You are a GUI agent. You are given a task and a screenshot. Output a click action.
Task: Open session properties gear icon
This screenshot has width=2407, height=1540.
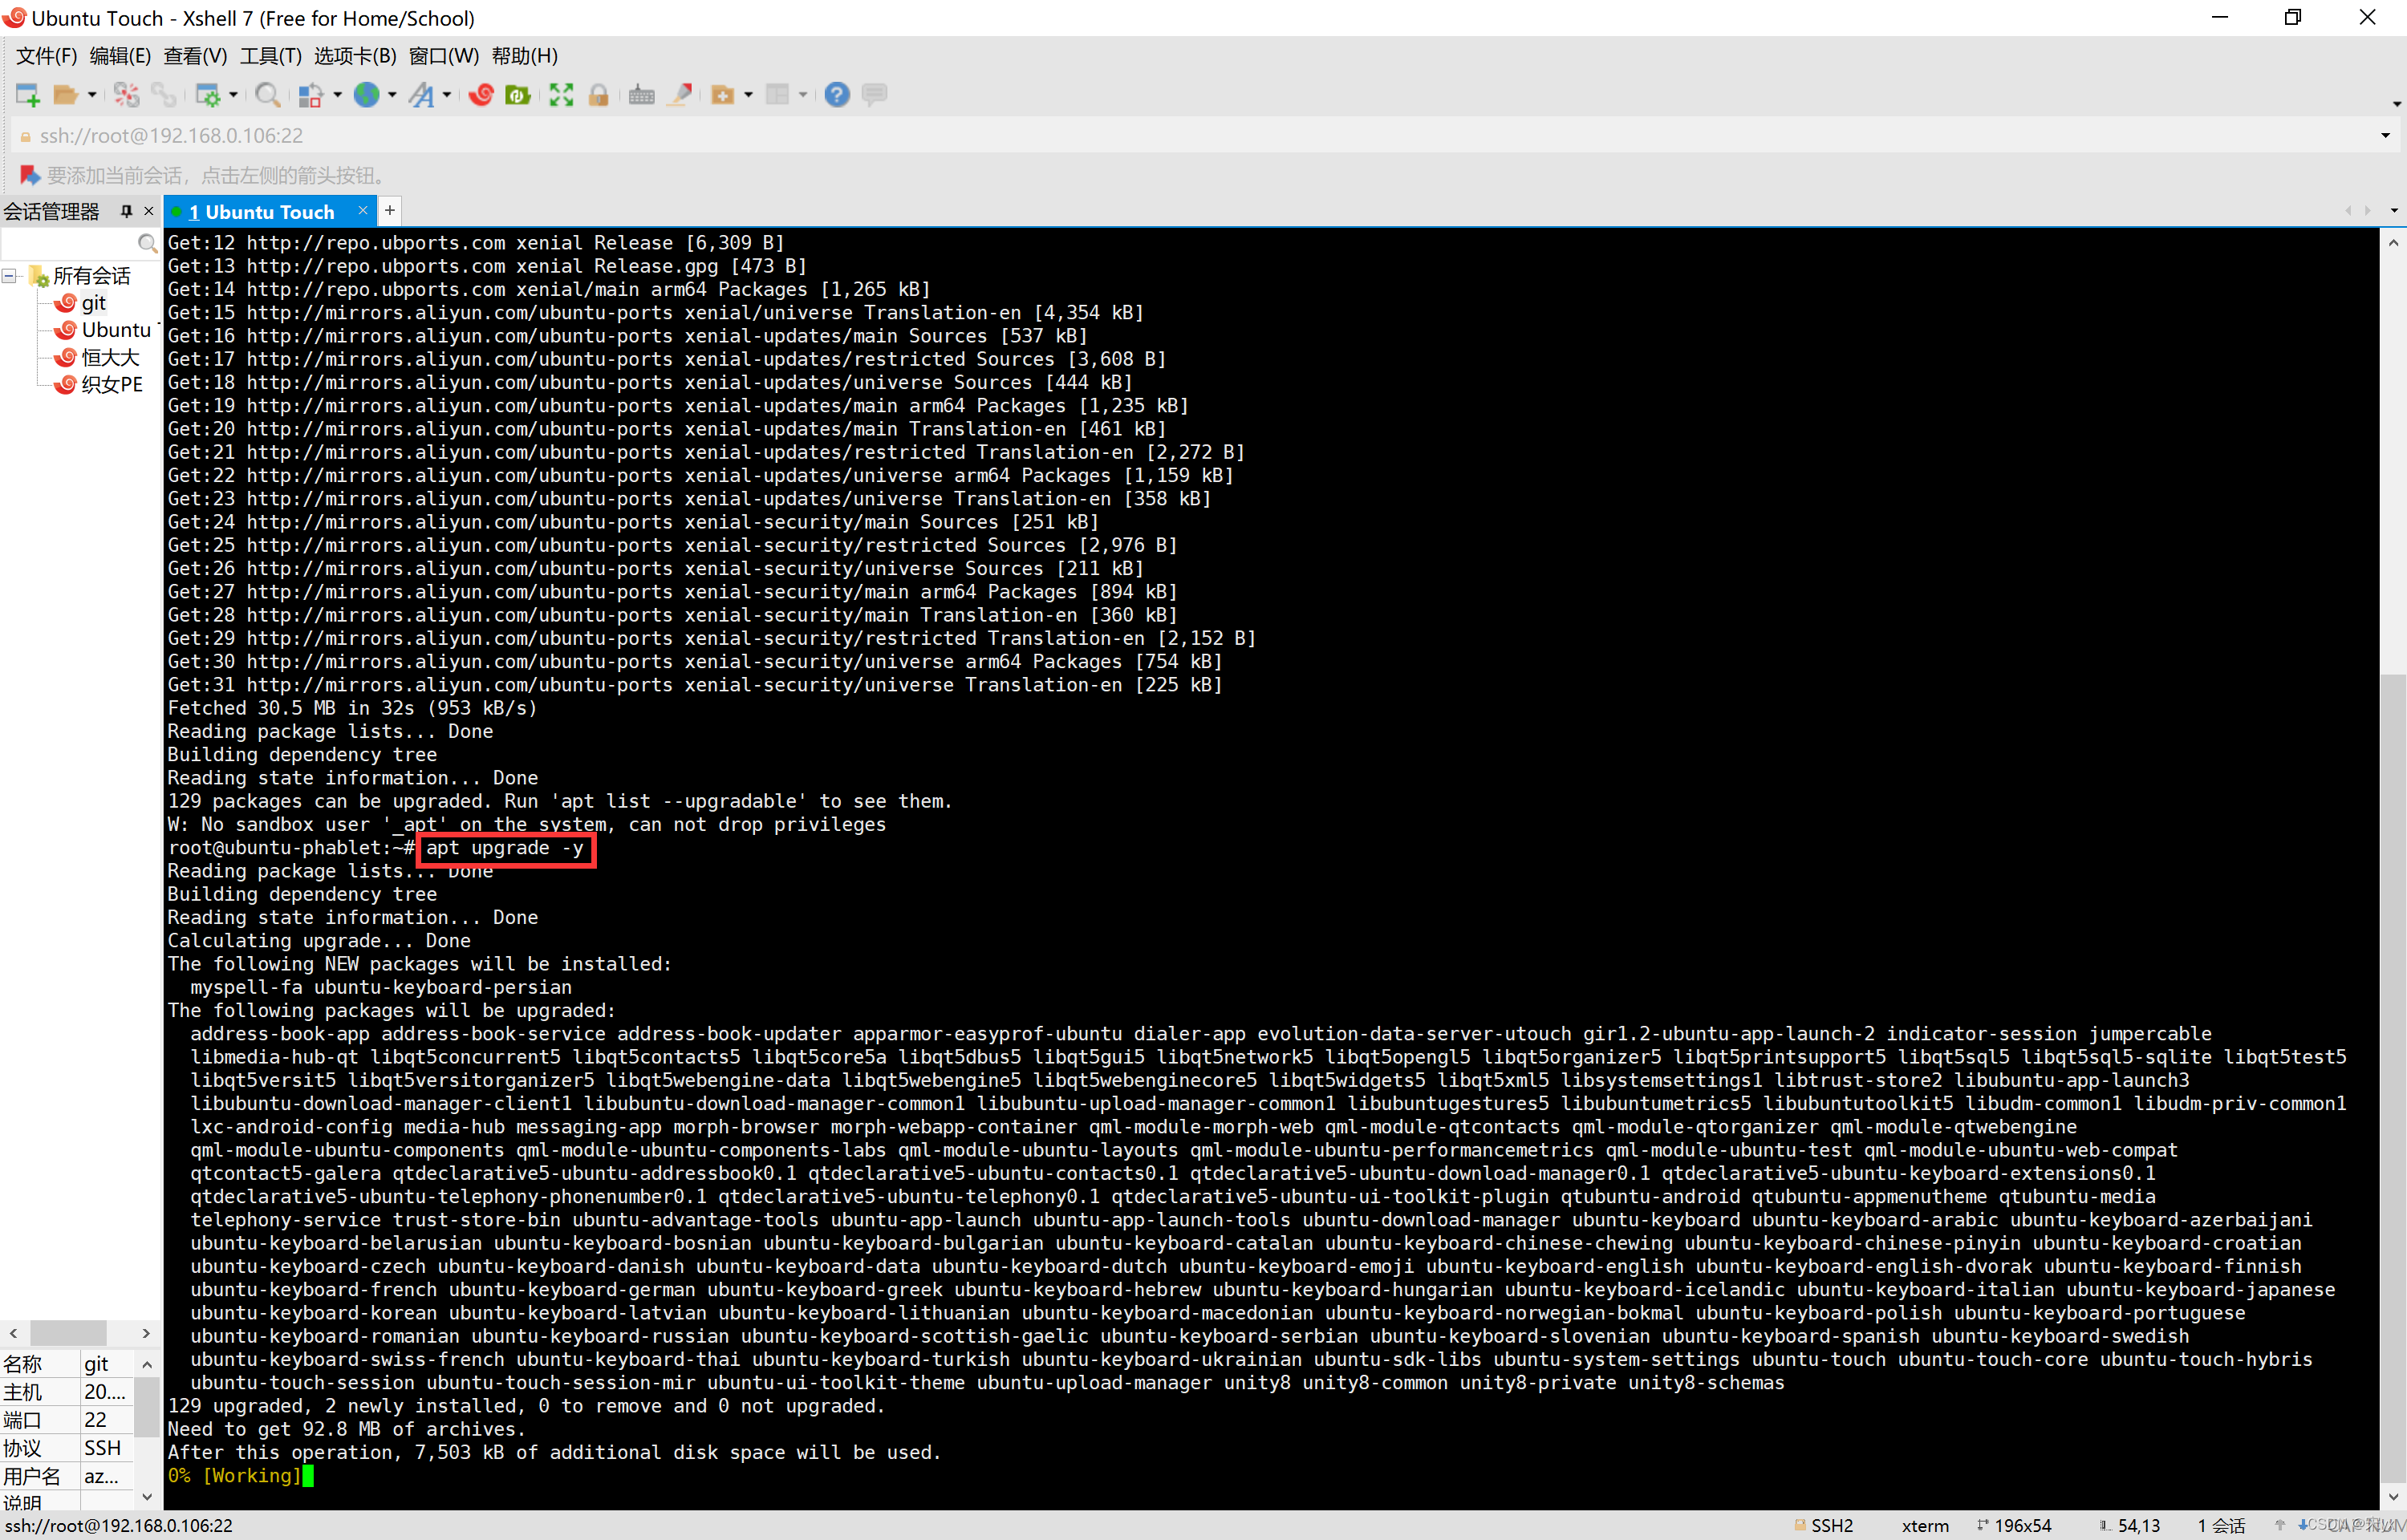(207, 95)
